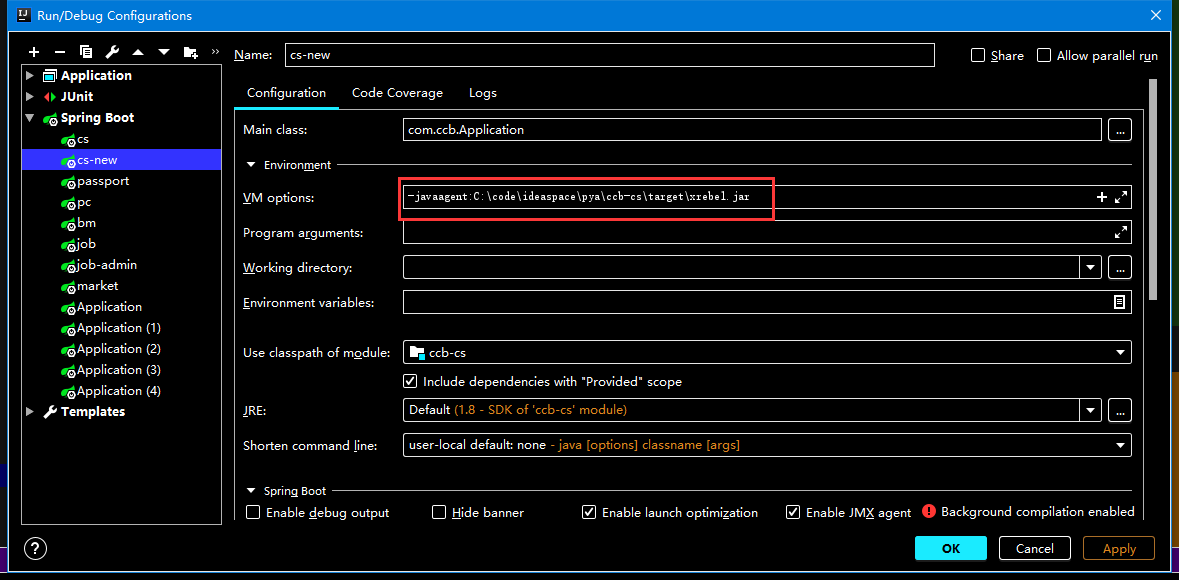Click the plus icon in VM options field

(1102, 197)
